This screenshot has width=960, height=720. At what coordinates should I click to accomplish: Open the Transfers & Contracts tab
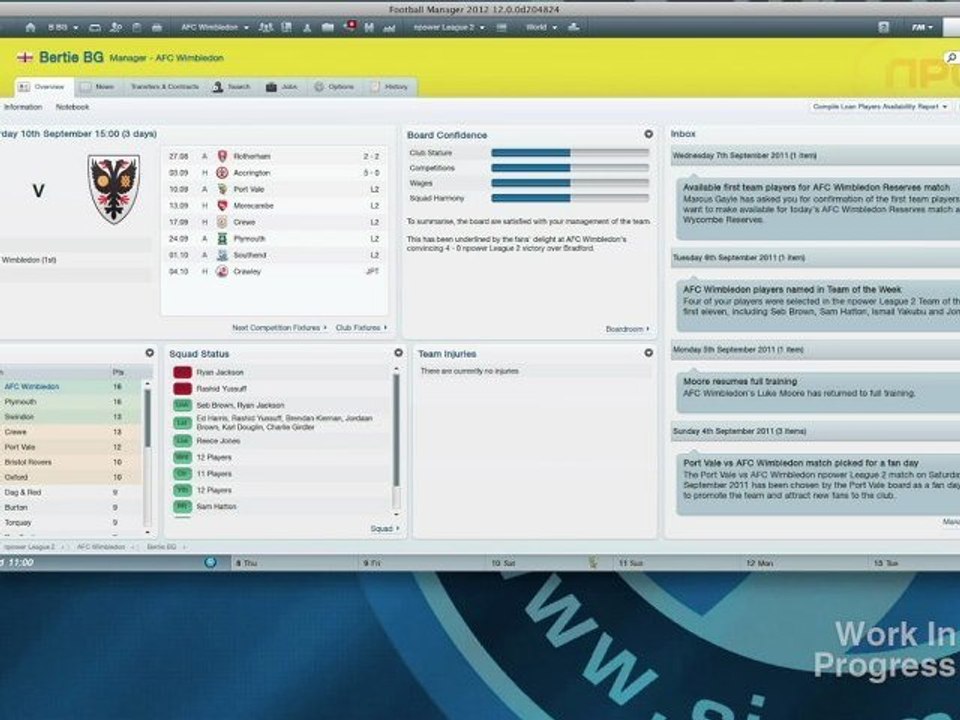tap(165, 87)
